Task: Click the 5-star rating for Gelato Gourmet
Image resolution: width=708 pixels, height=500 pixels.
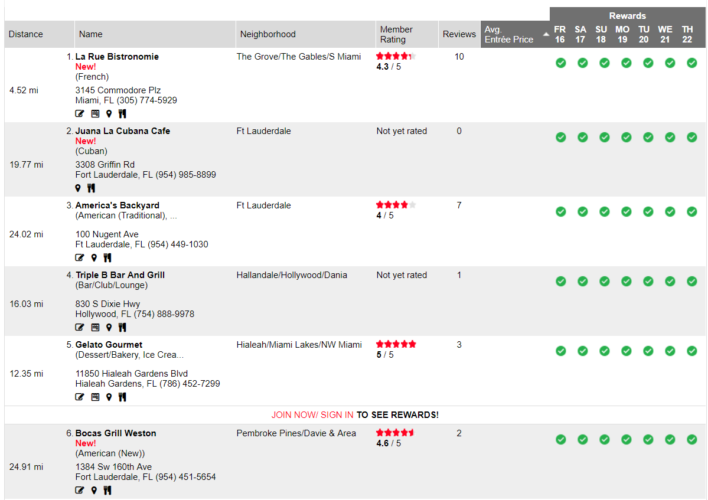Action: pyautogui.click(x=396, y=344)
